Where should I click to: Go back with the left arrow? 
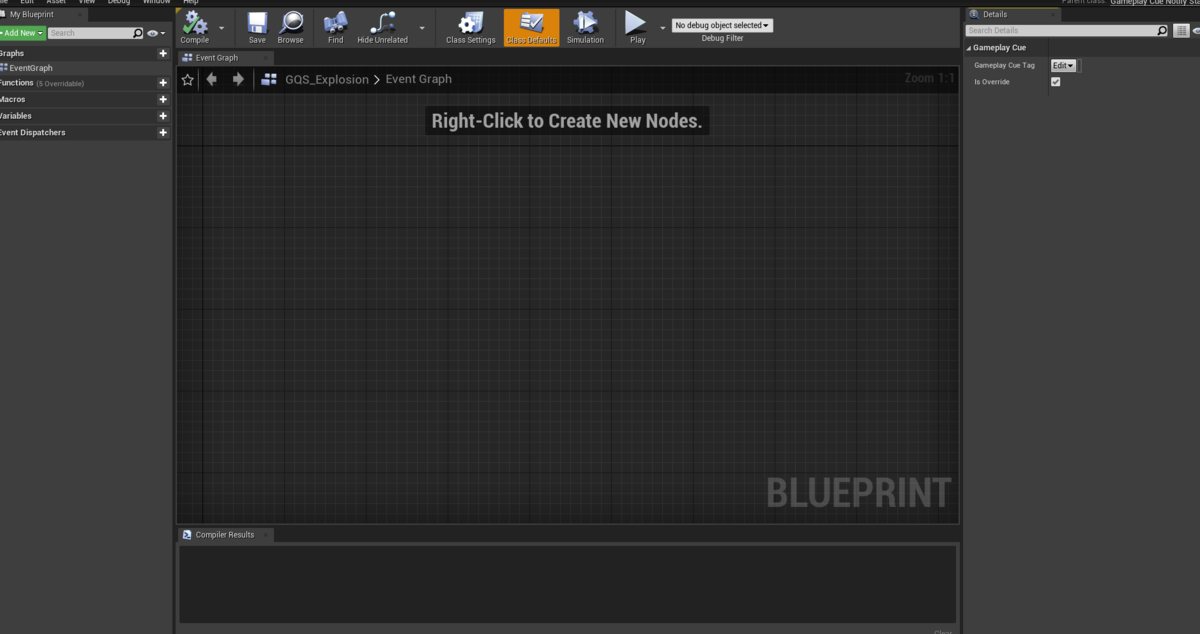(x=211, y=79)
